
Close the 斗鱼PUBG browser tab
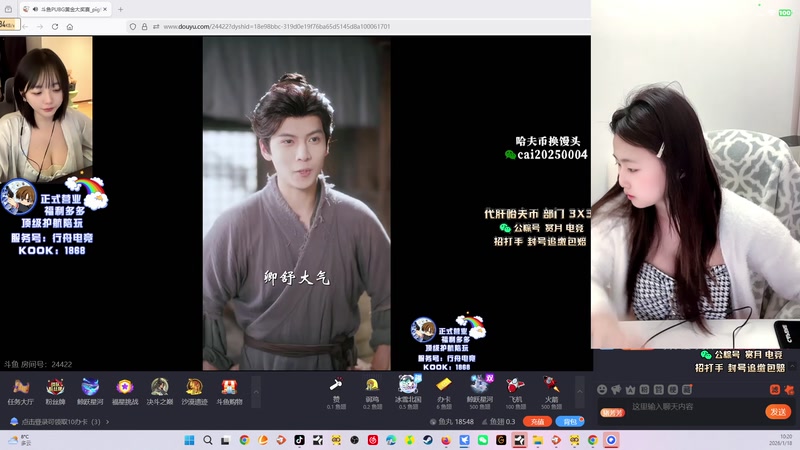[x=105, y=9]
